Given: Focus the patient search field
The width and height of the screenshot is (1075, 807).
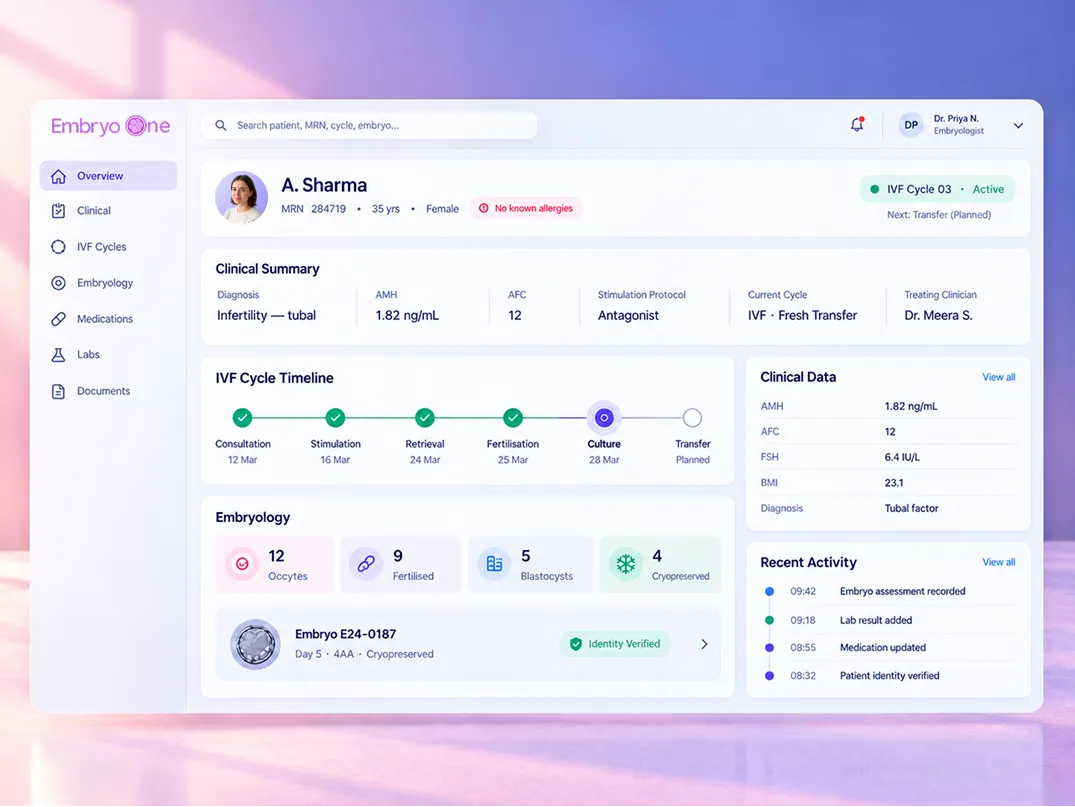Looking at the screenshot, I should (369, 125).
